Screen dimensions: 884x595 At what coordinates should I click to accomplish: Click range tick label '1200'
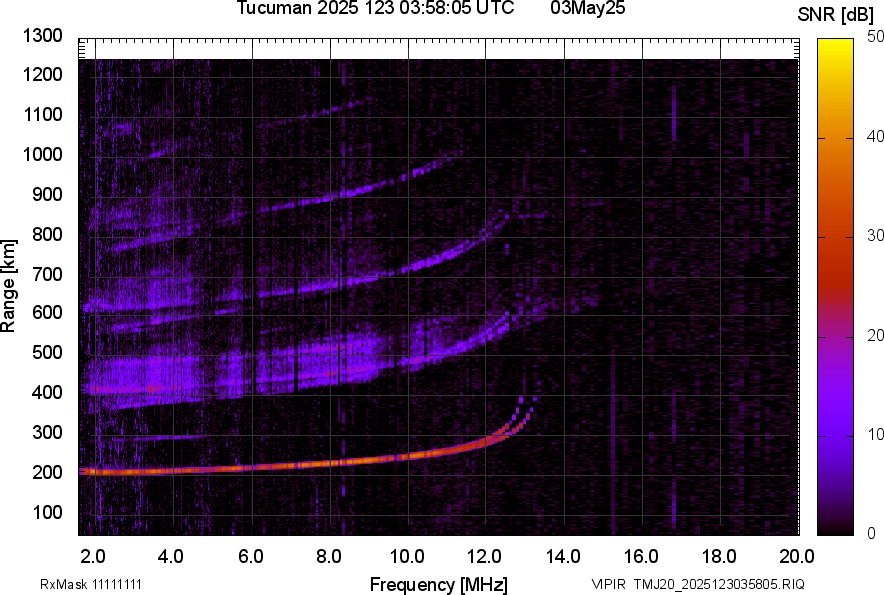coord(43,74)
